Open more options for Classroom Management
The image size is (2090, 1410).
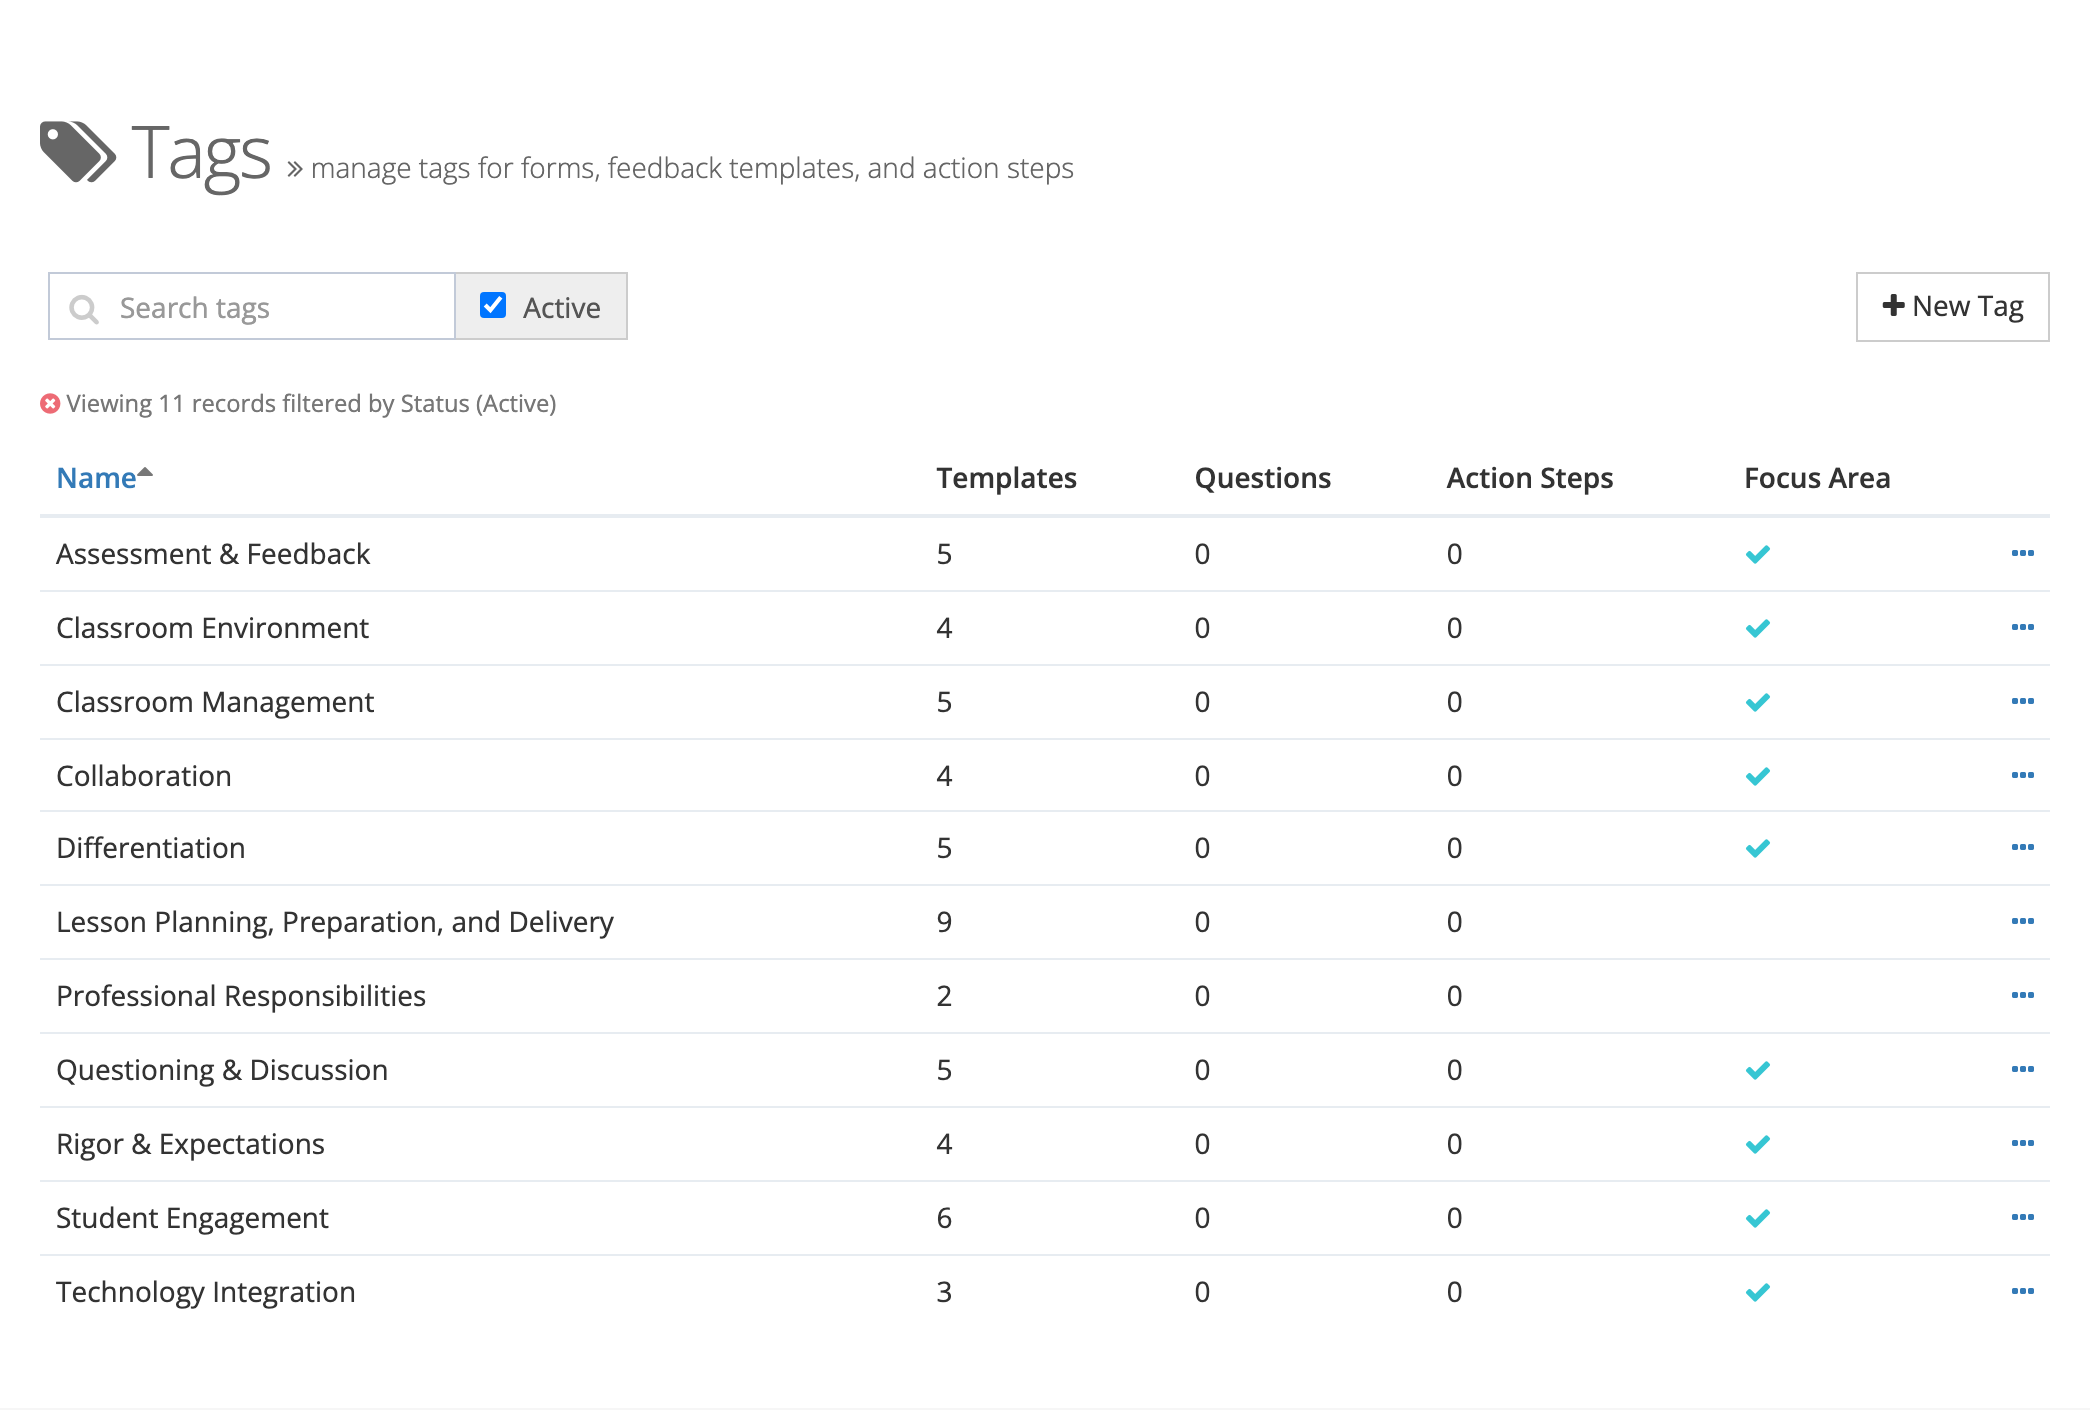[x=2022, y=701]
